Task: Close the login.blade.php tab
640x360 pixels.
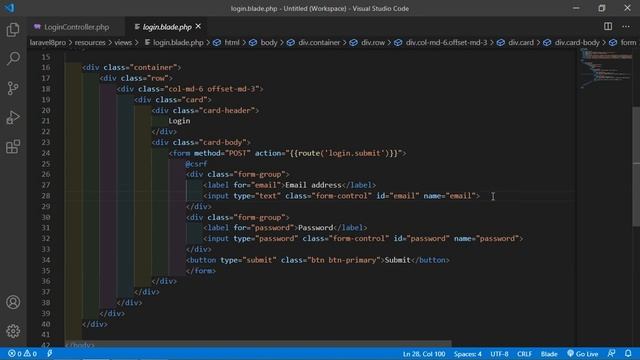Action: tap(198, 27)
